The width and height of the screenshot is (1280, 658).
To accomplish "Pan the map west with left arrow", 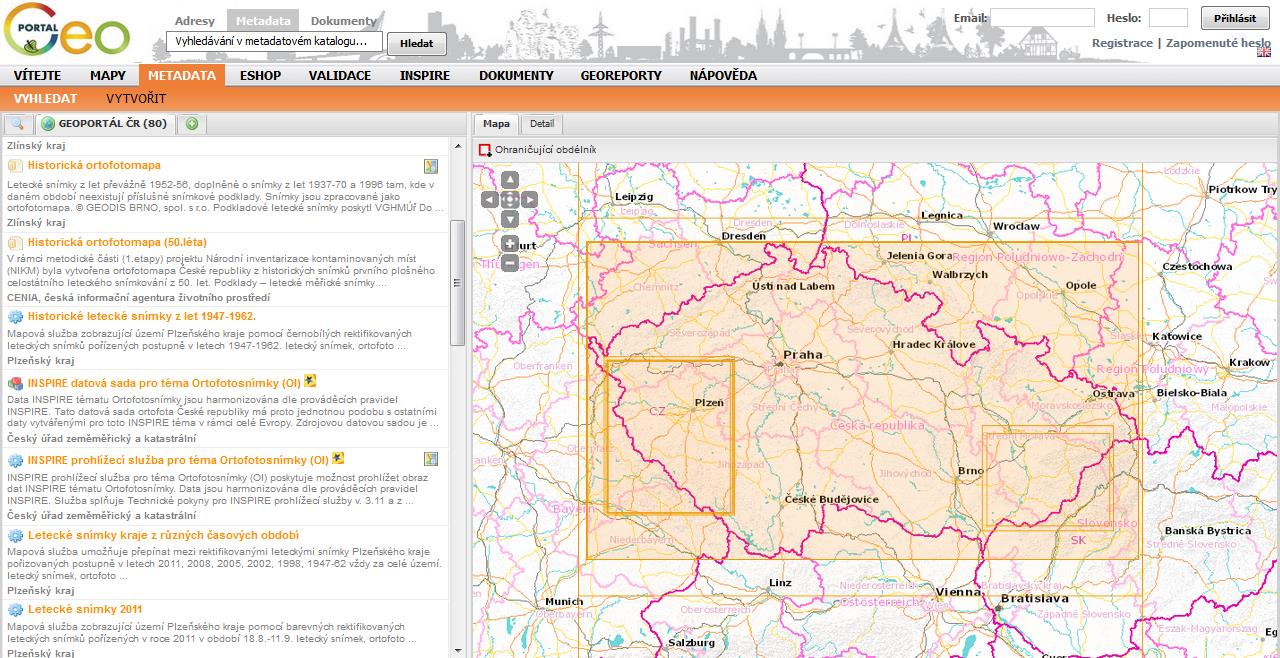I will (x=490, y=200).
